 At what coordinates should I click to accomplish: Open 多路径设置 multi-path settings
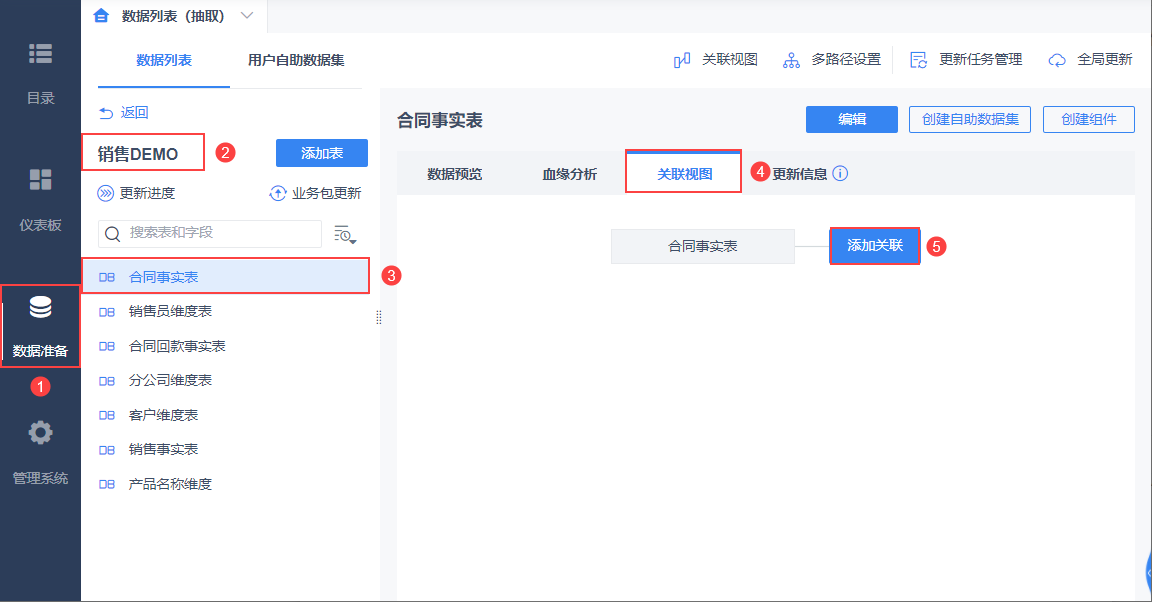[791, 60]
